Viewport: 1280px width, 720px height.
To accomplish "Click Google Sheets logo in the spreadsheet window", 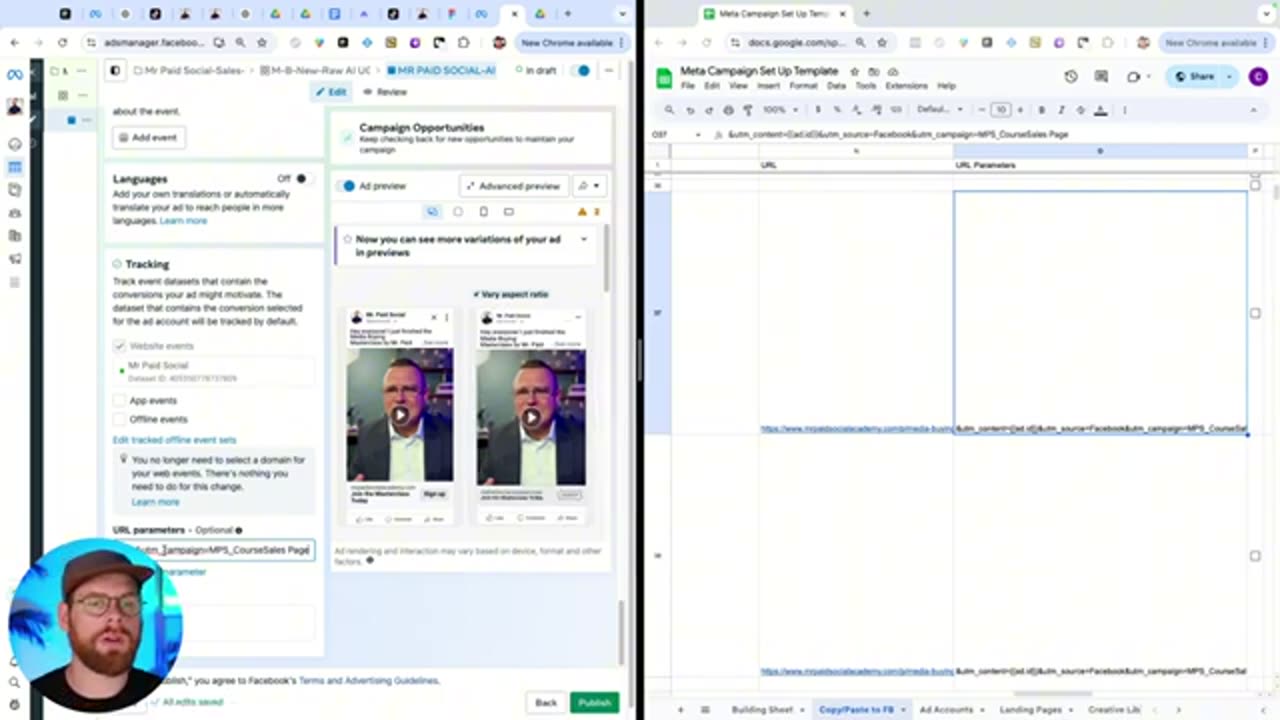I will point(664,78).
